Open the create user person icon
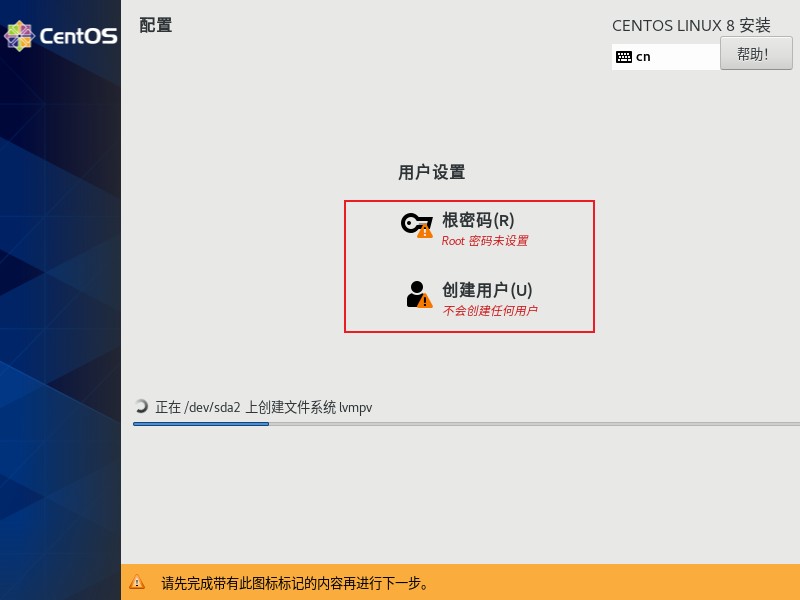Screen dimensions: 800x600 [x=419, y=295]
